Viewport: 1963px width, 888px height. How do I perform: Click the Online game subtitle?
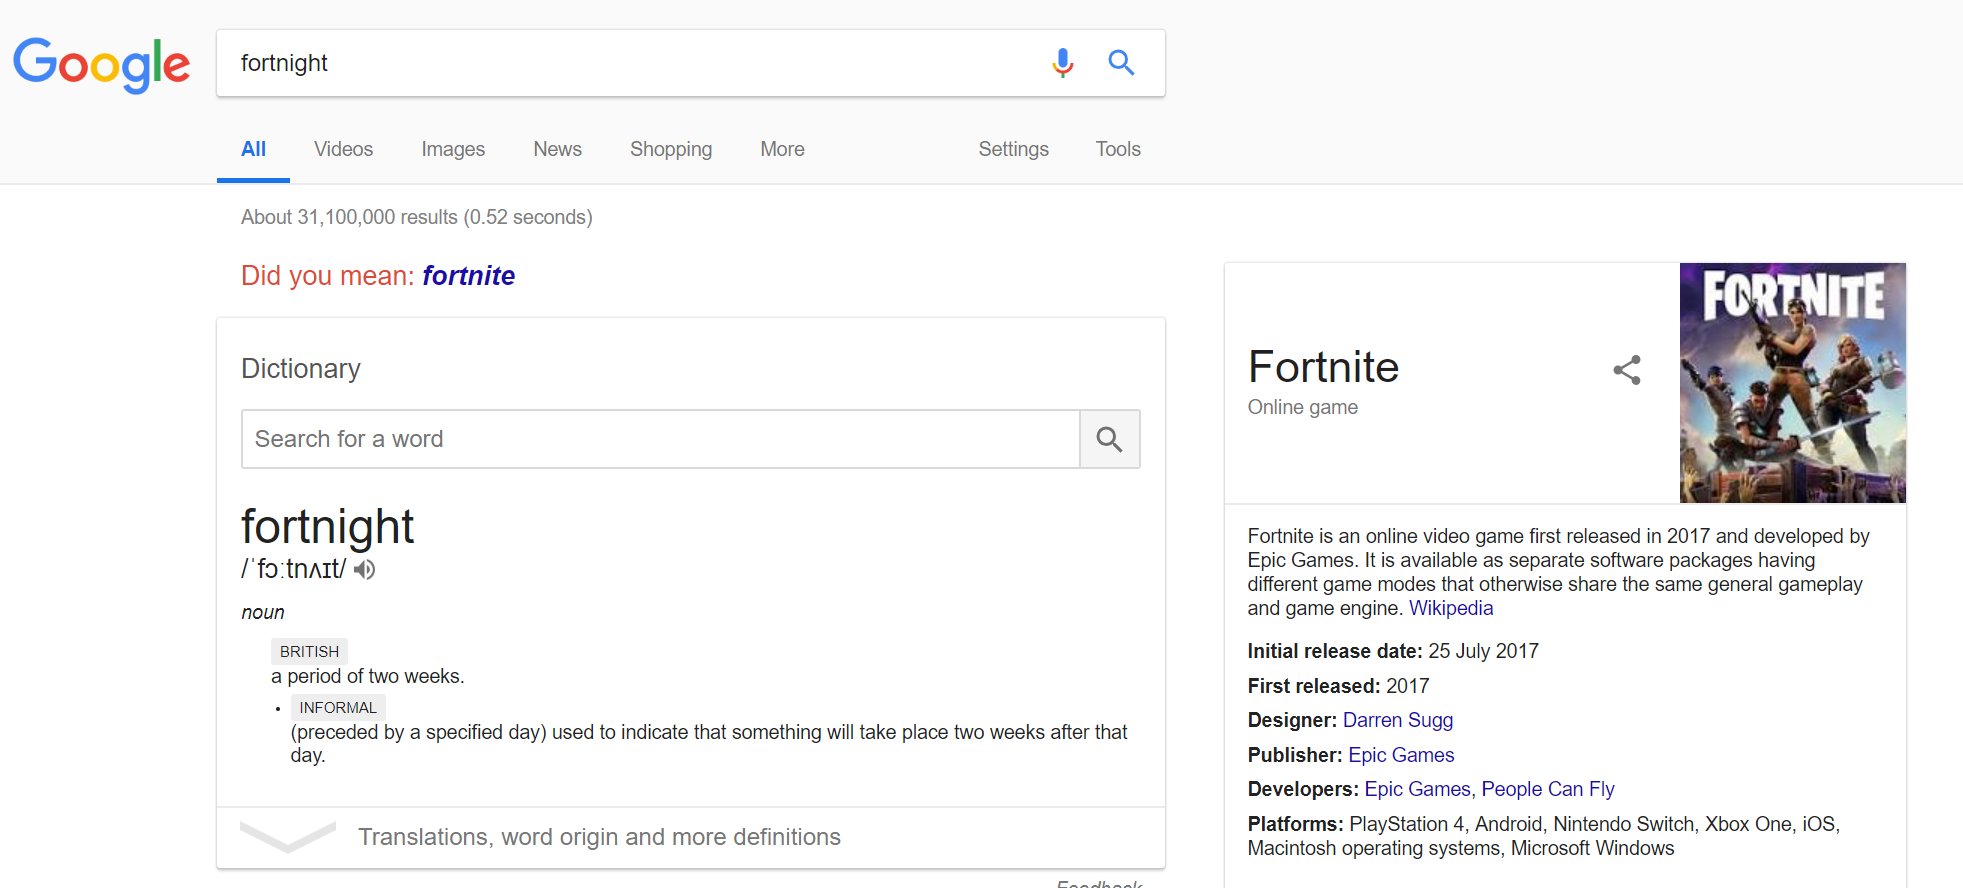[x=1302, y=407]
